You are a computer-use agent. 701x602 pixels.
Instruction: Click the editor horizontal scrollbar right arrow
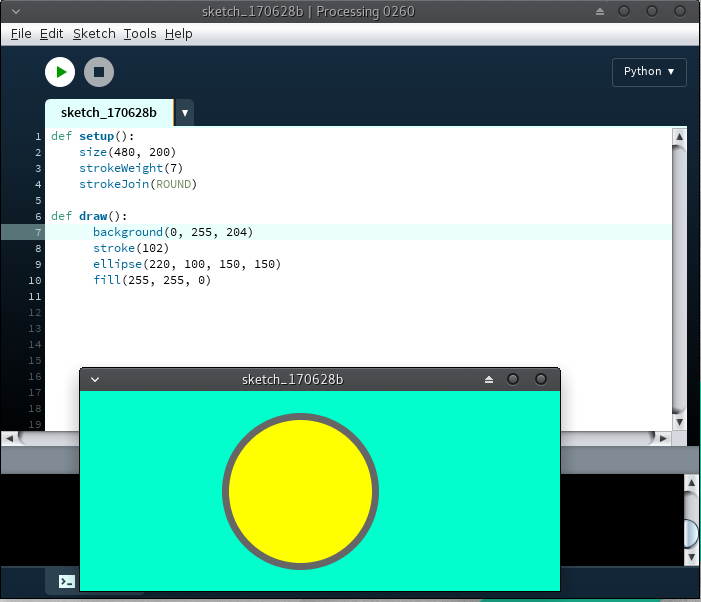663,438
